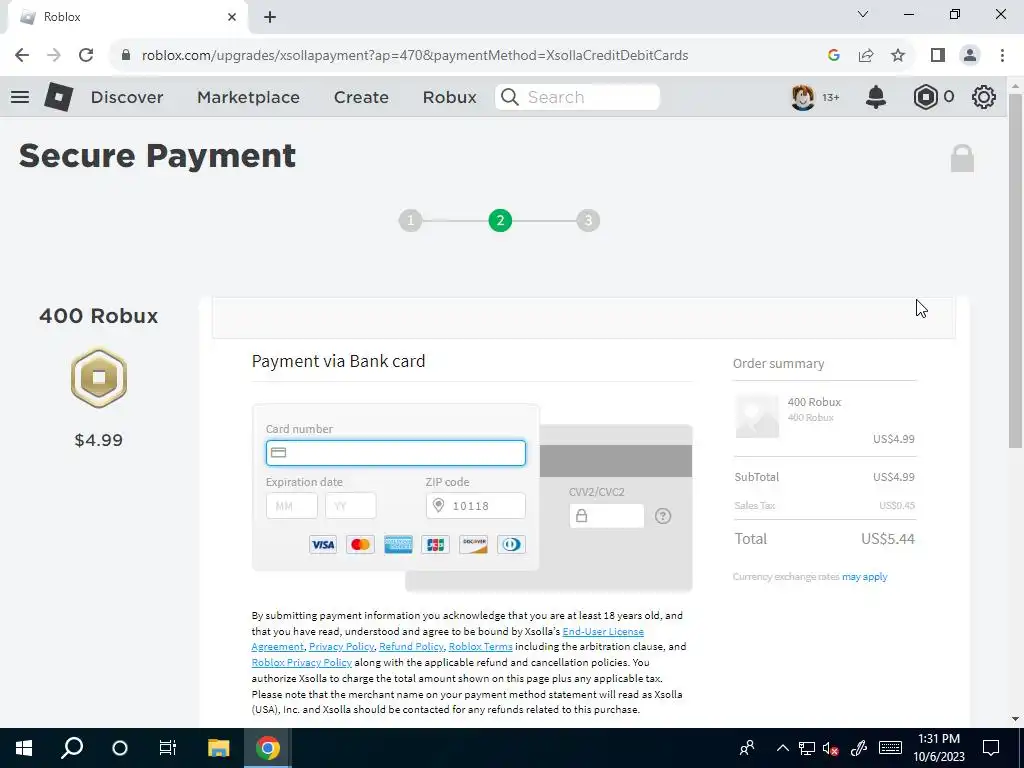Open File Explorer from taskbar
Viewport: 1024px width, 768px height.
219,748
